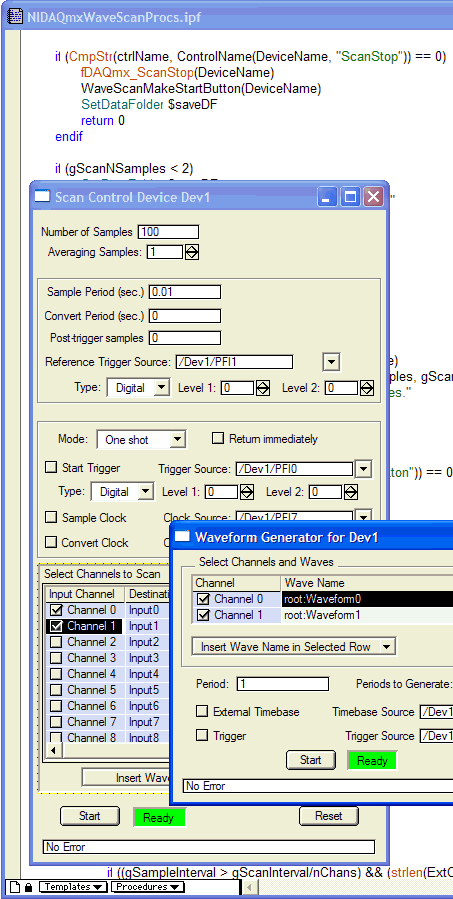The height and width of the screenshot is (899, 453).
Task: Click the Waveform Generator window title icon
Action: (182, 537)
